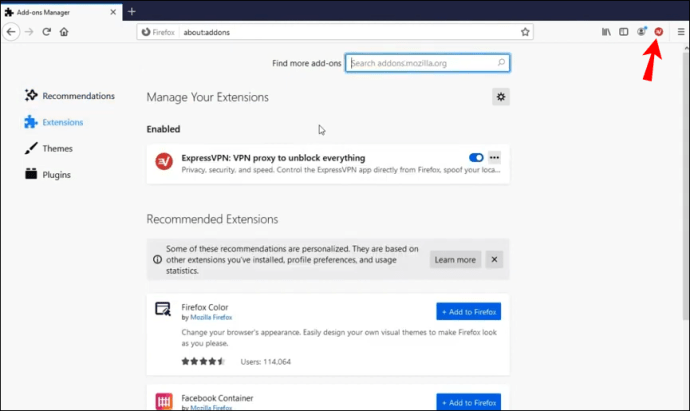The image size is (690, 411).
Task: Reload the current page
Action: [46, 32]
